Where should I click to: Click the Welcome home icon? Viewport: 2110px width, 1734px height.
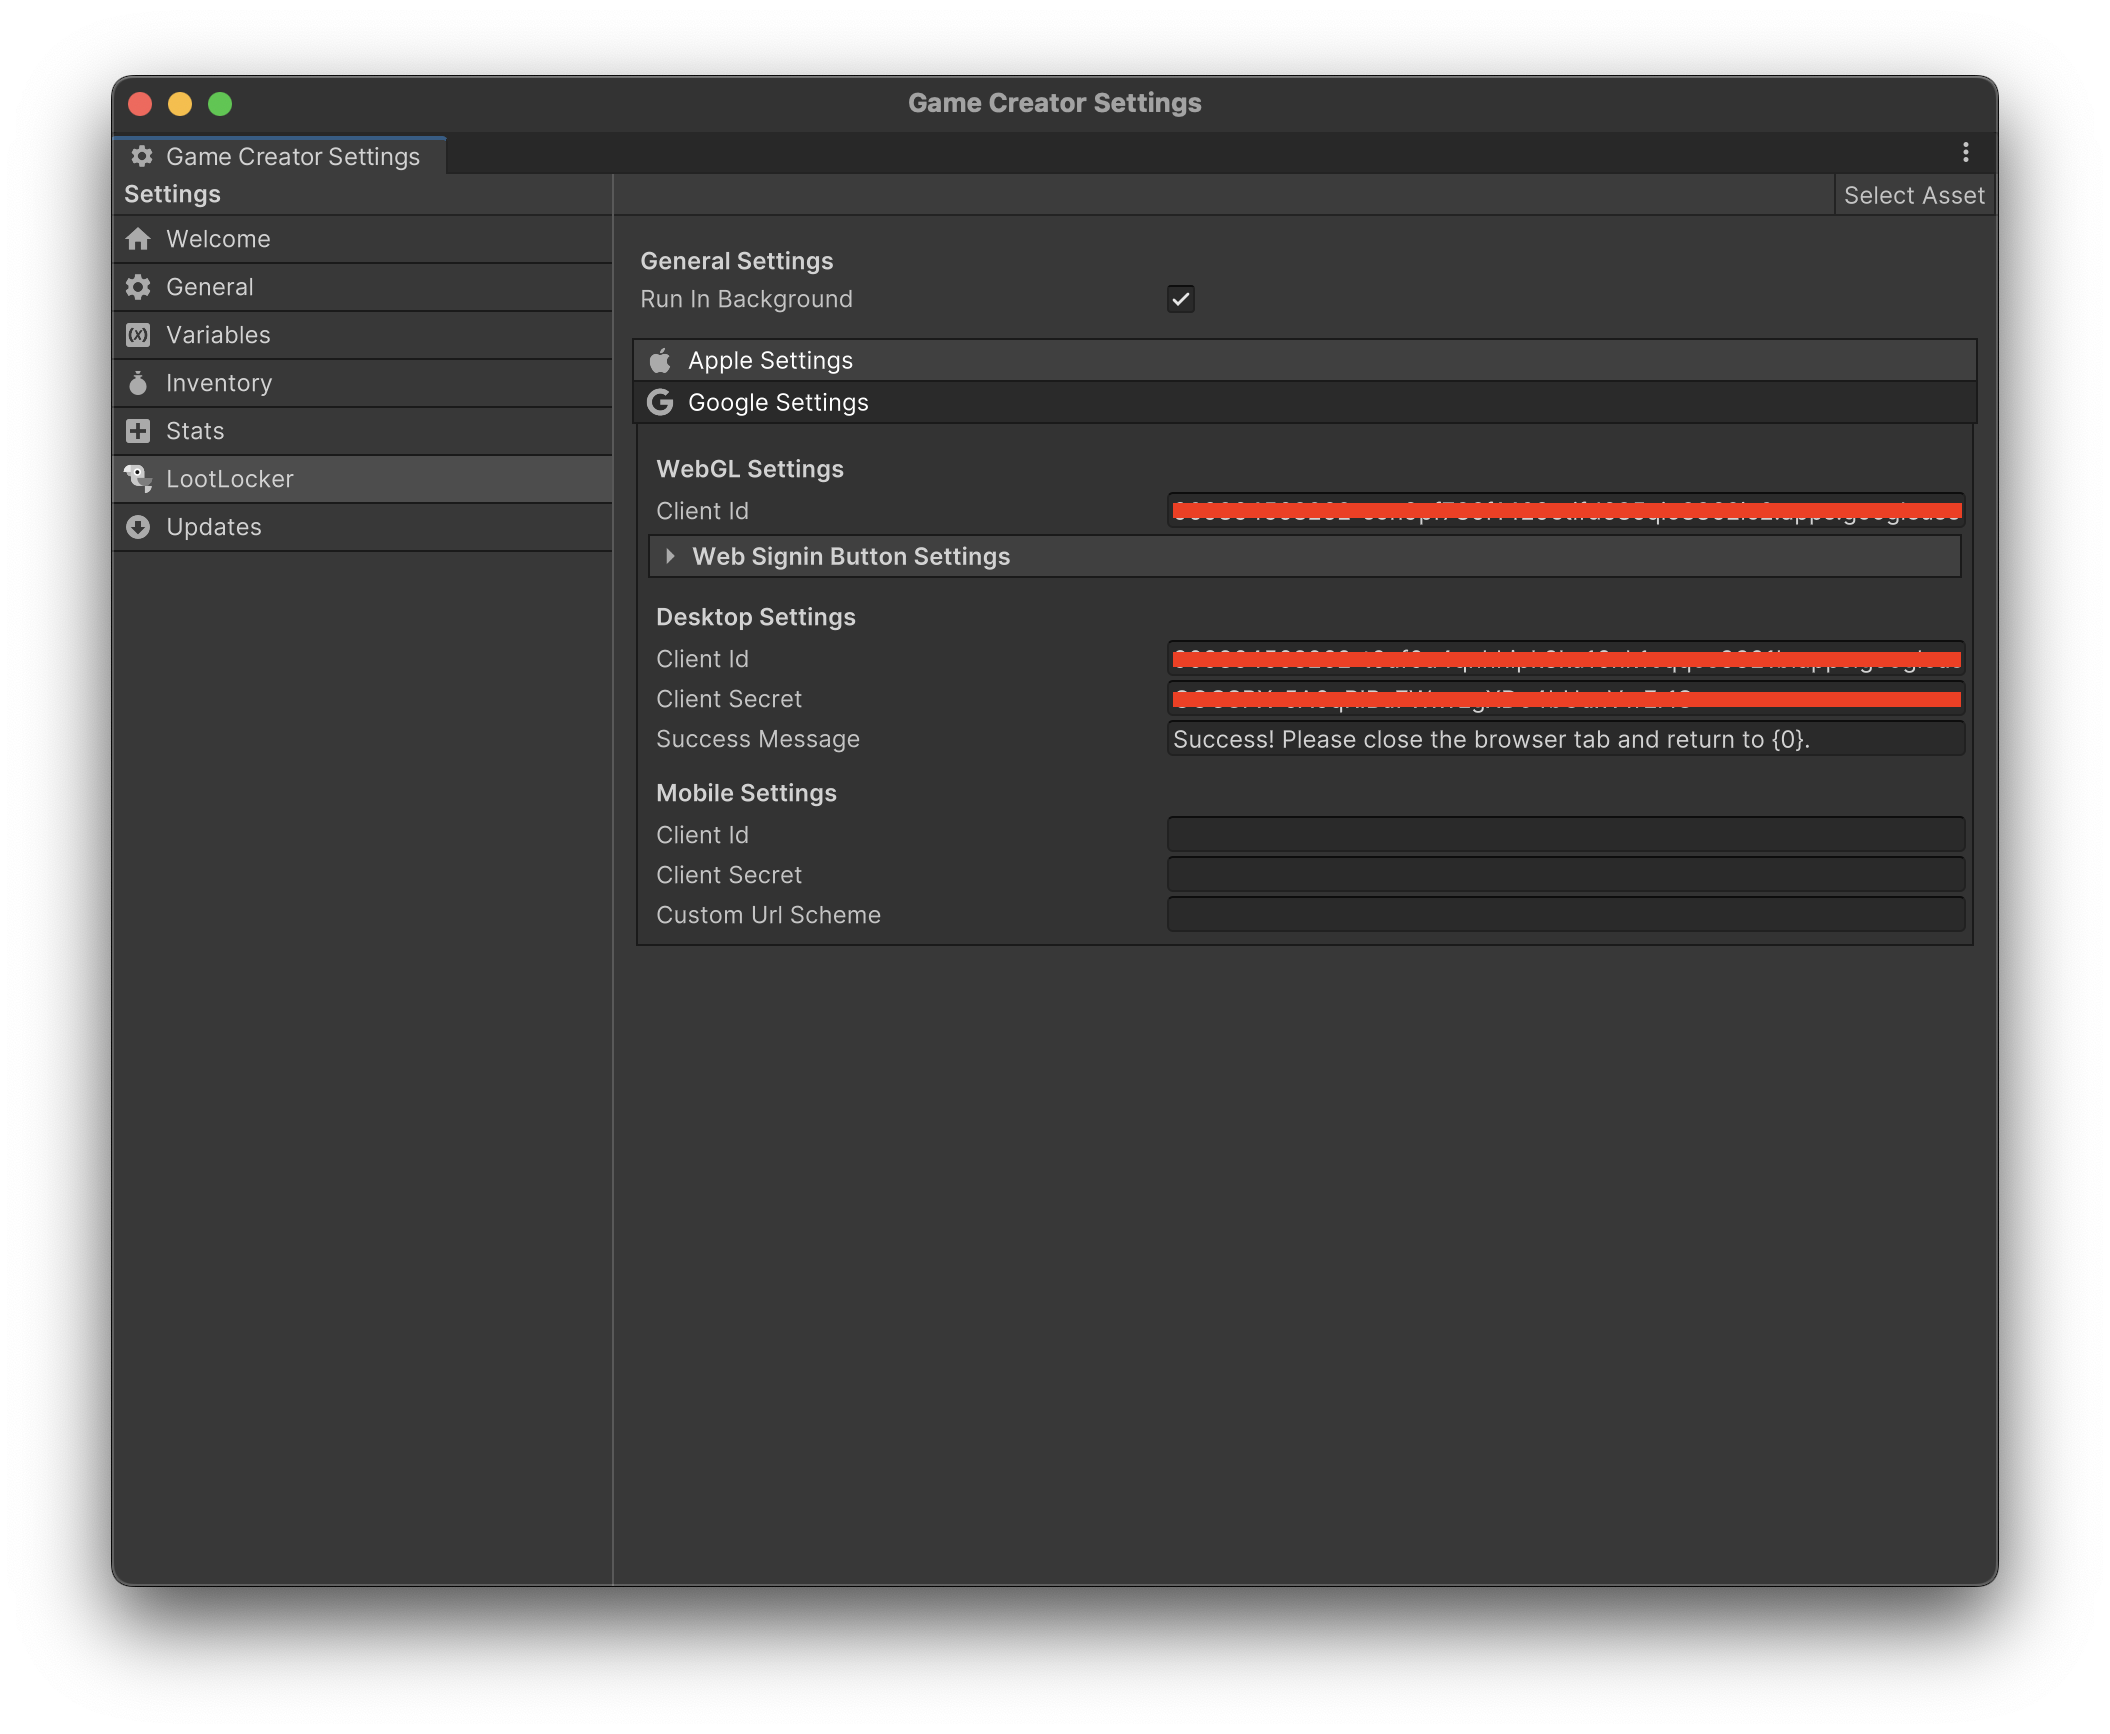[x=138, y=239]
